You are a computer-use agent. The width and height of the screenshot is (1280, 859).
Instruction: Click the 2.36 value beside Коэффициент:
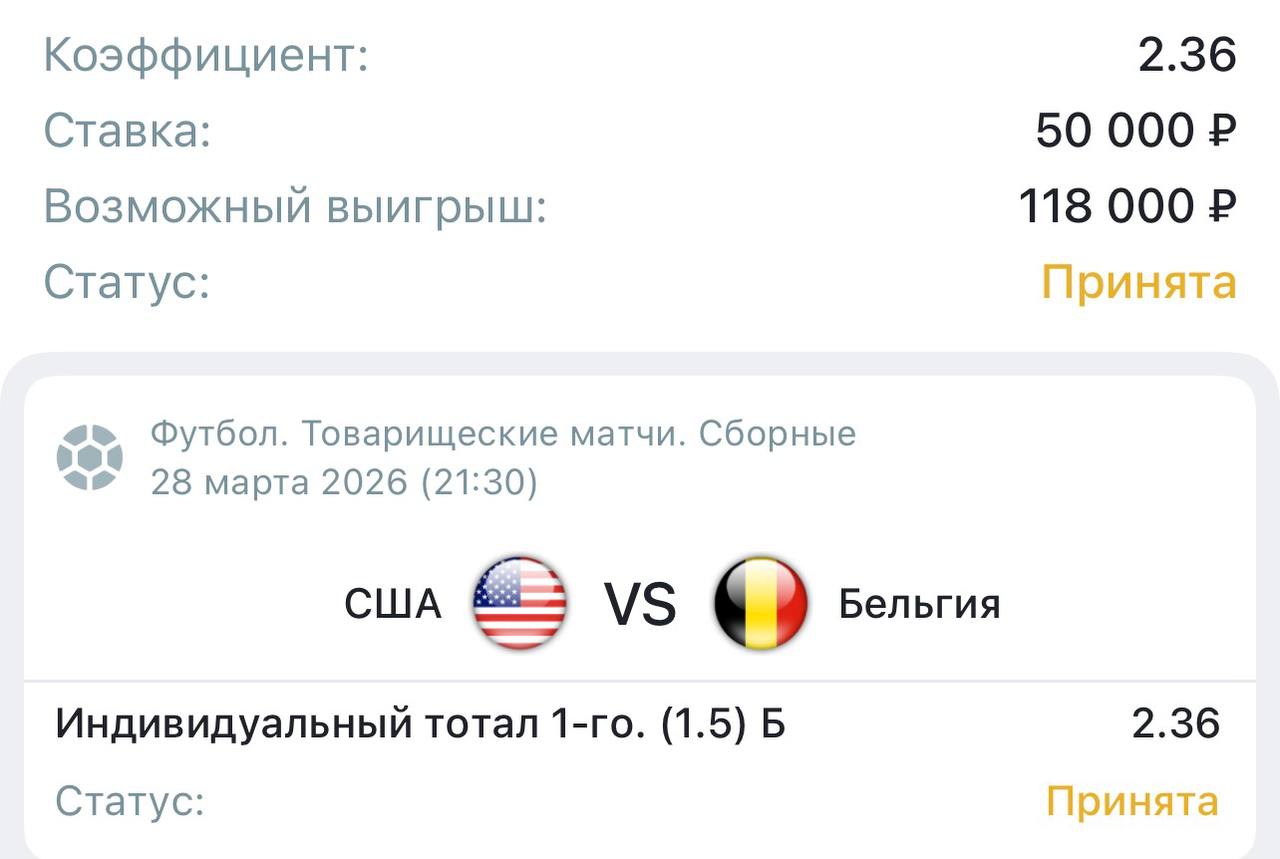coord(1187,55)
